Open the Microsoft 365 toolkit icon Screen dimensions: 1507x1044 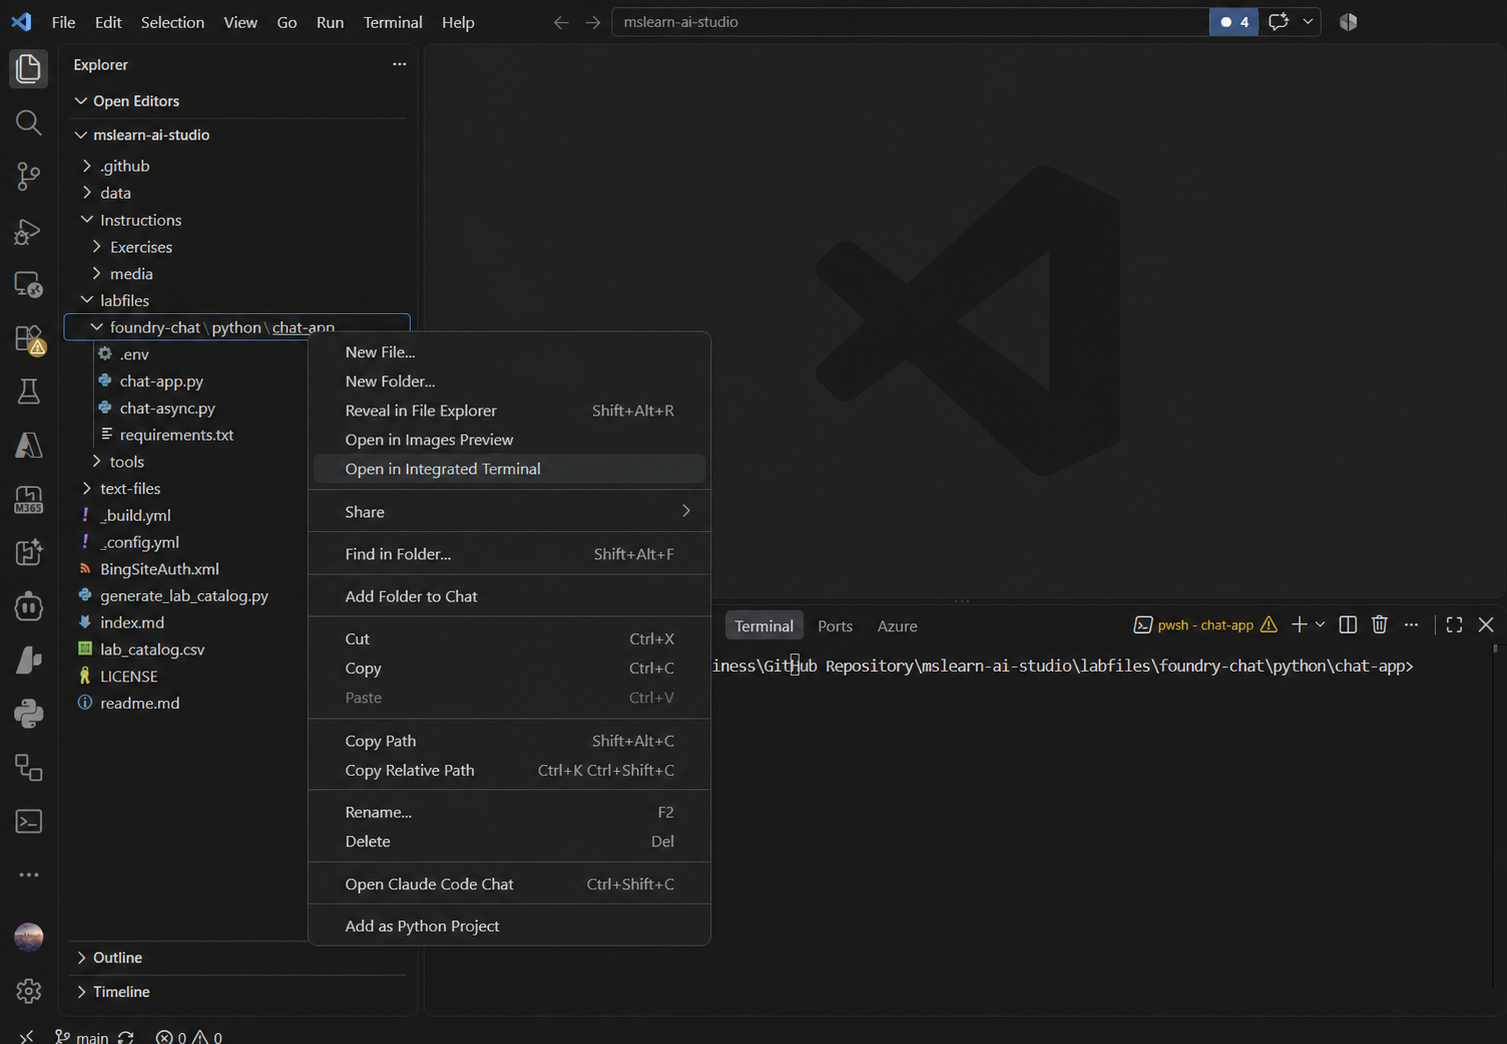pyautogui.click(x=28, y=500)
